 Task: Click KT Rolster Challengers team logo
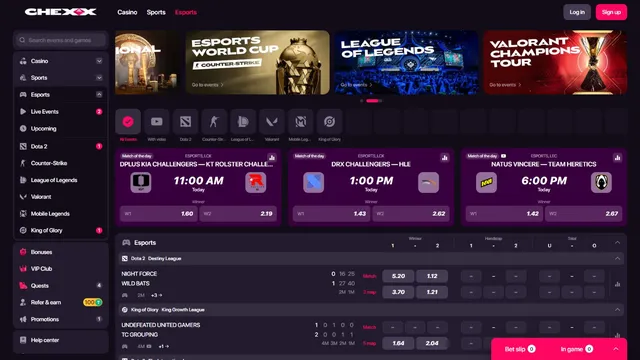(256, 182)
